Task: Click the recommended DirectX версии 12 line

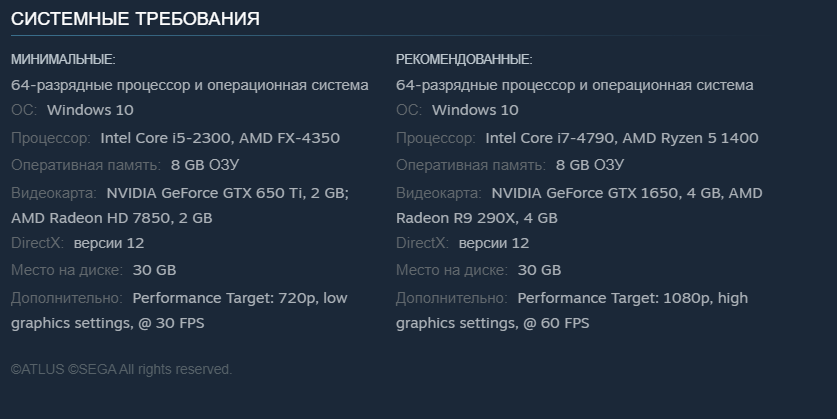Action: tap(463, 243)
